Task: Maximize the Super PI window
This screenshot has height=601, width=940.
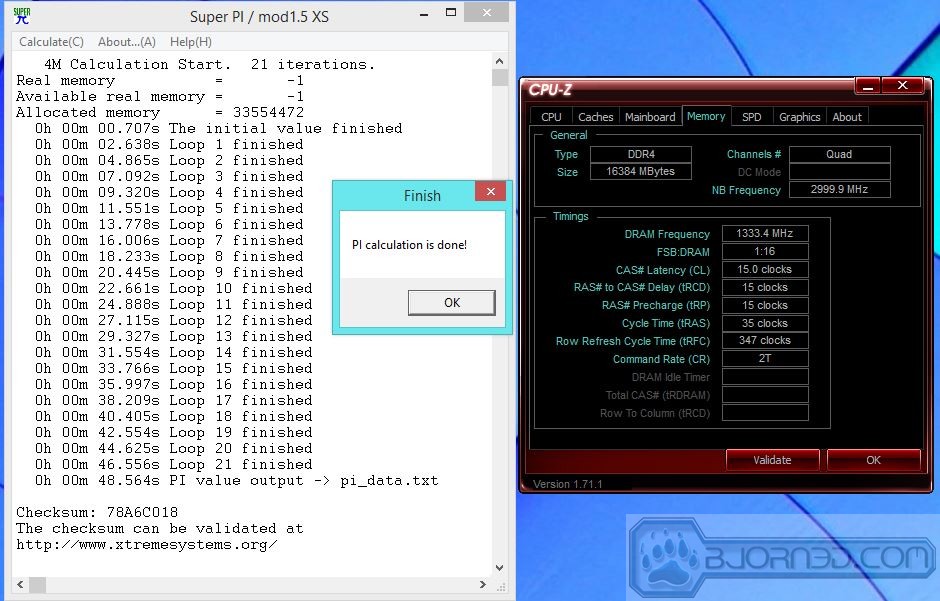Action: point(451,13)
